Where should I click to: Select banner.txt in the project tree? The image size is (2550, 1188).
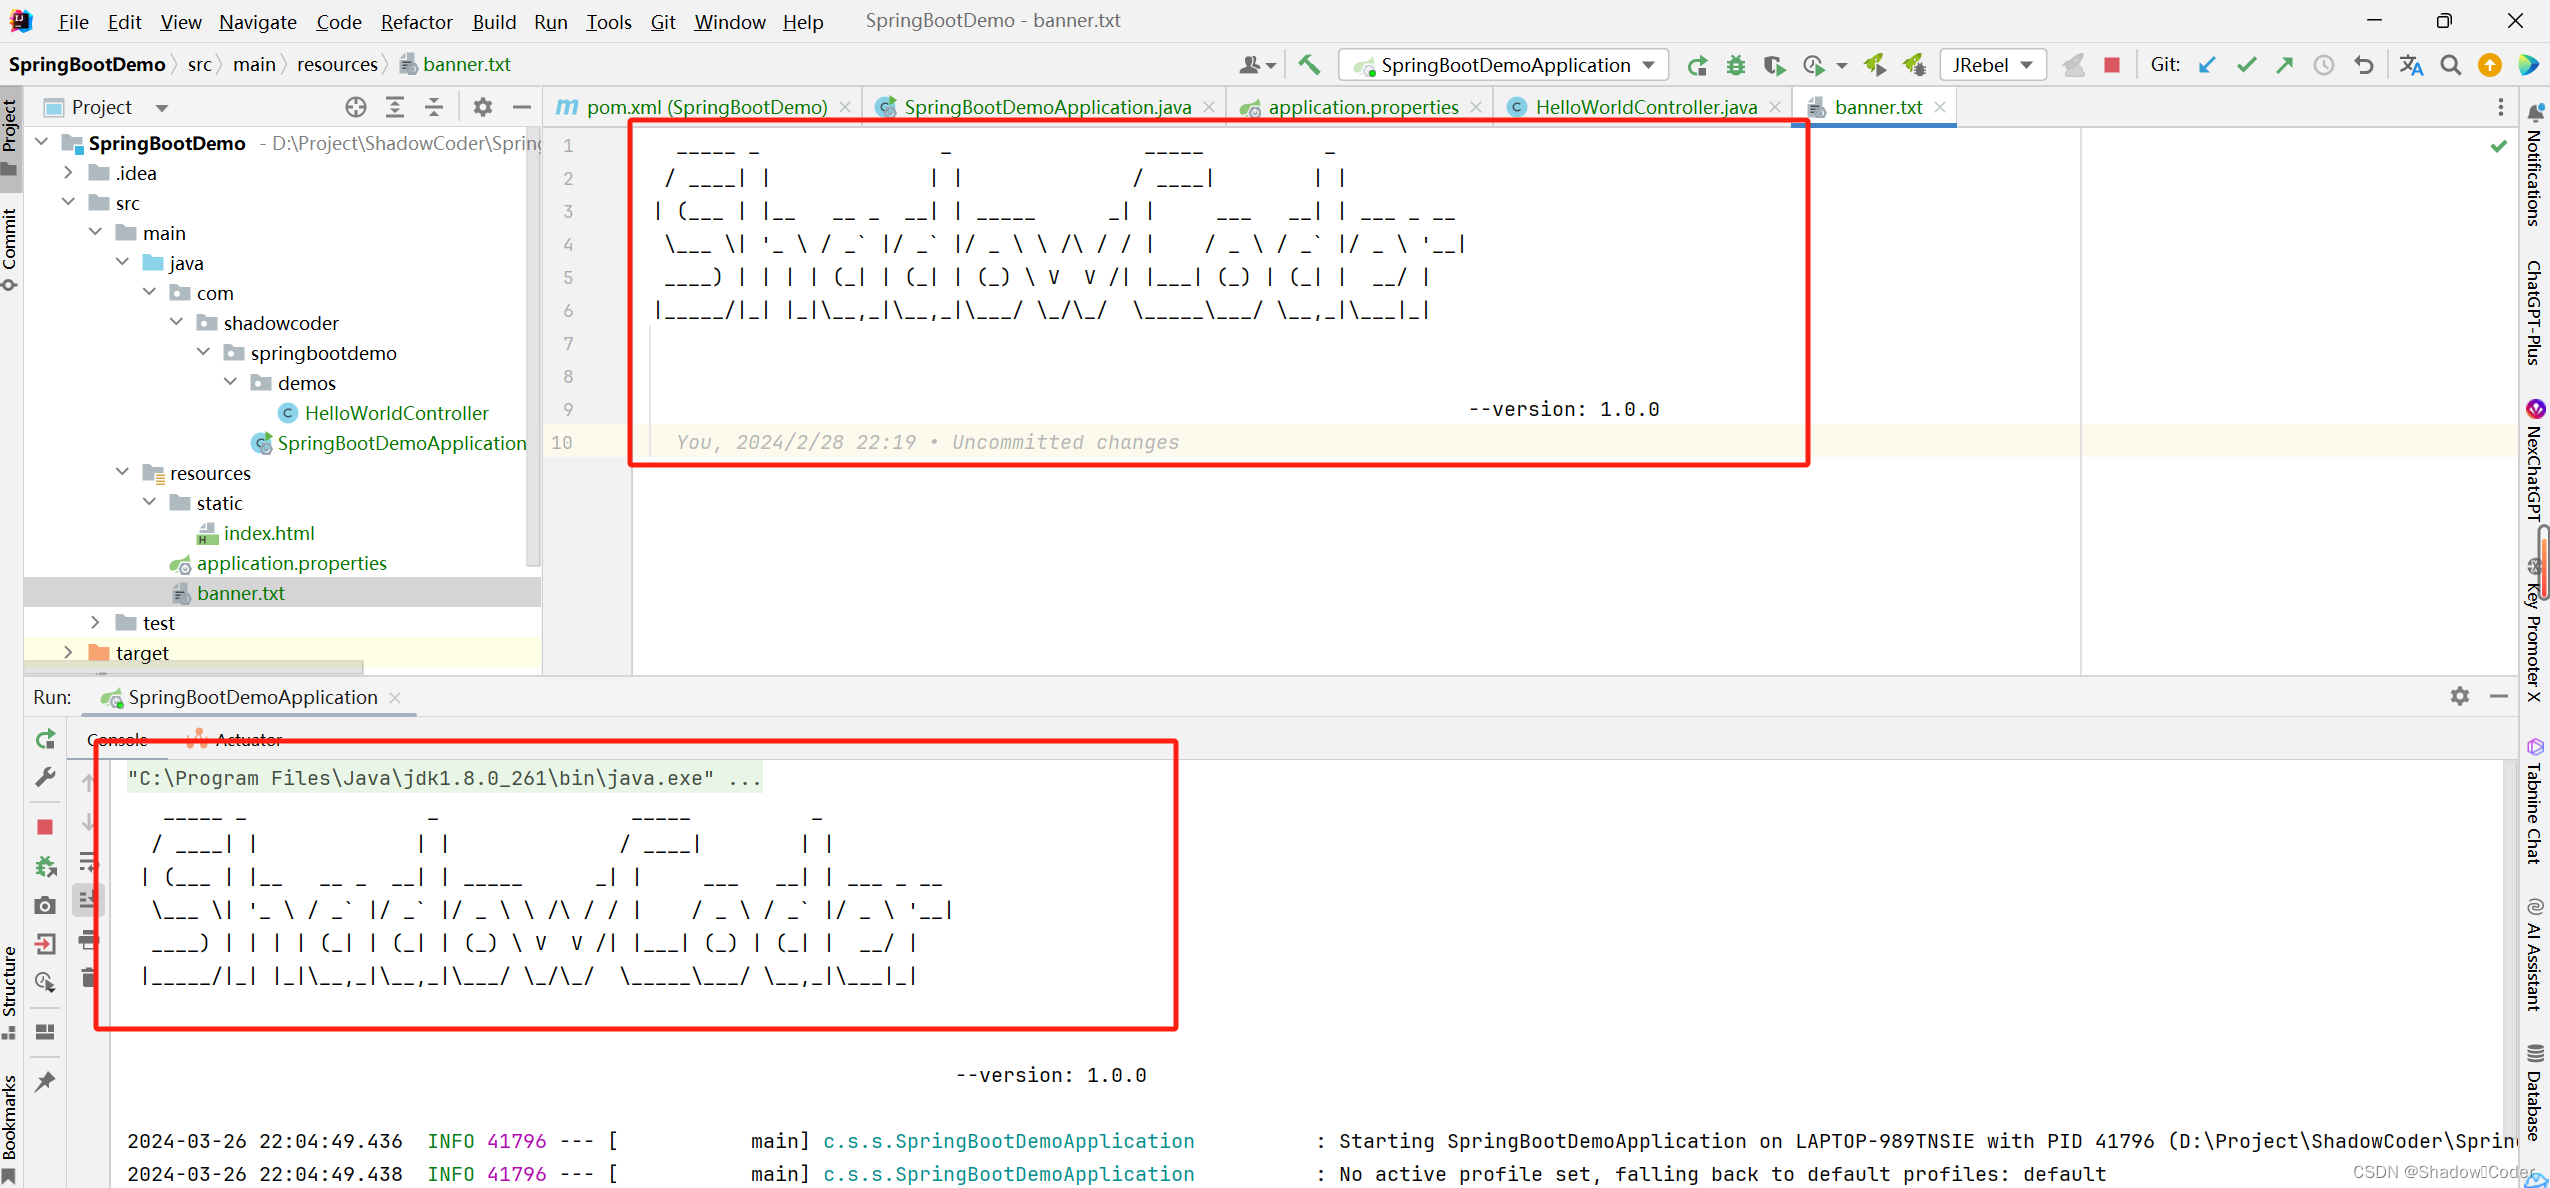tap(240, 592)
